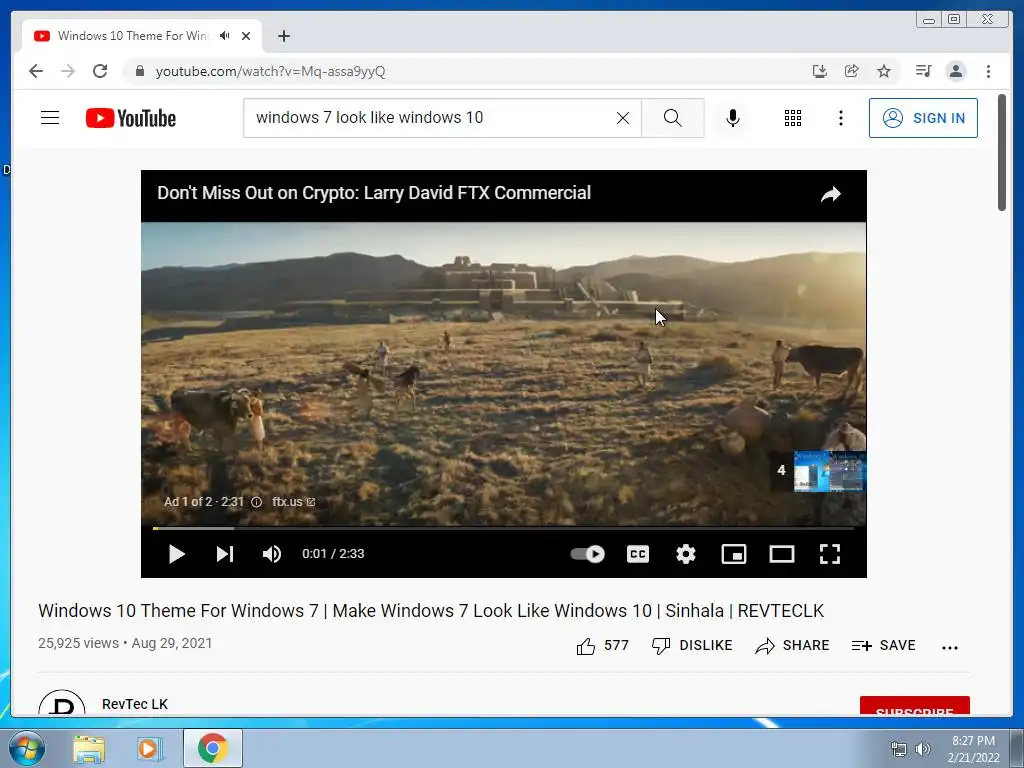Click the RevTec LK channel avatar
Viewport: 1024px width, 768px height.
point(62,703)
